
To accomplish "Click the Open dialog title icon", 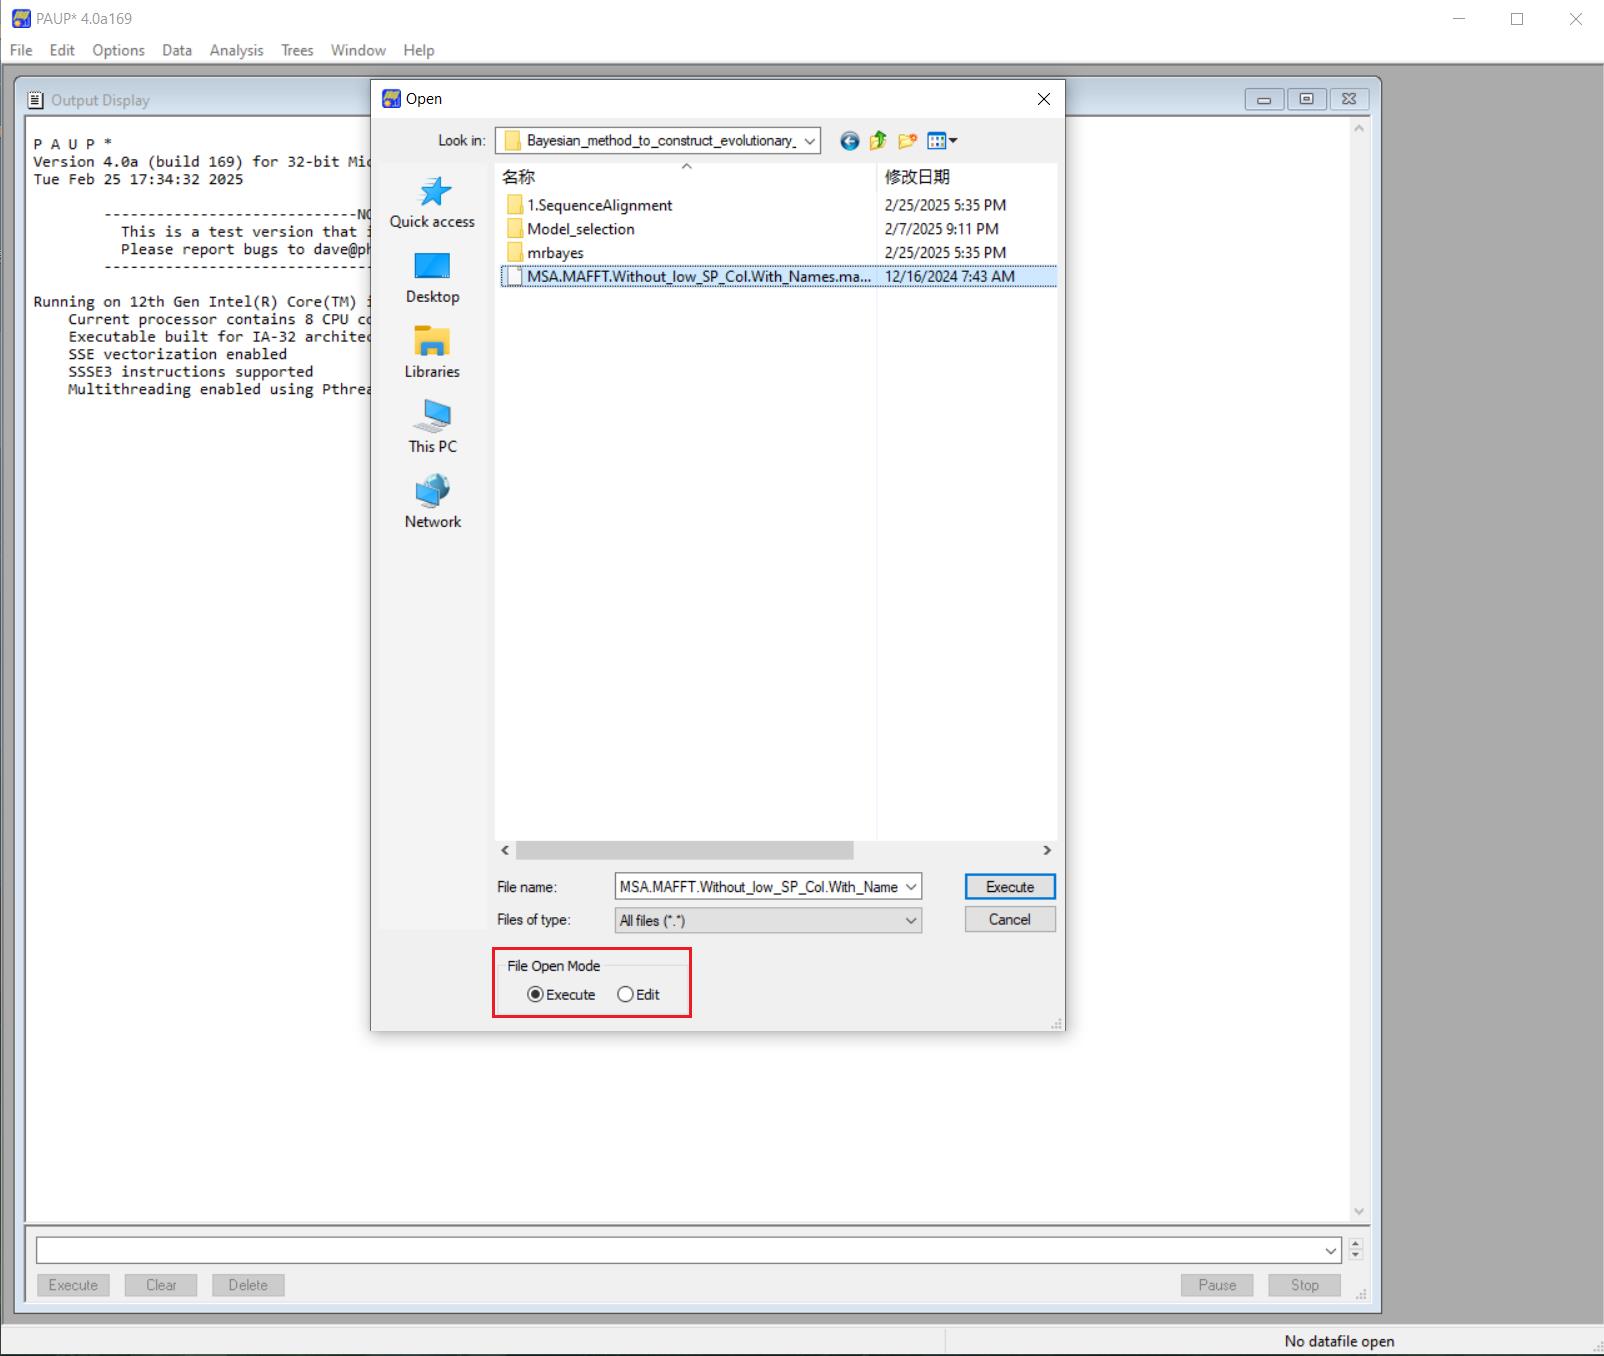I will tap(391, 98).
